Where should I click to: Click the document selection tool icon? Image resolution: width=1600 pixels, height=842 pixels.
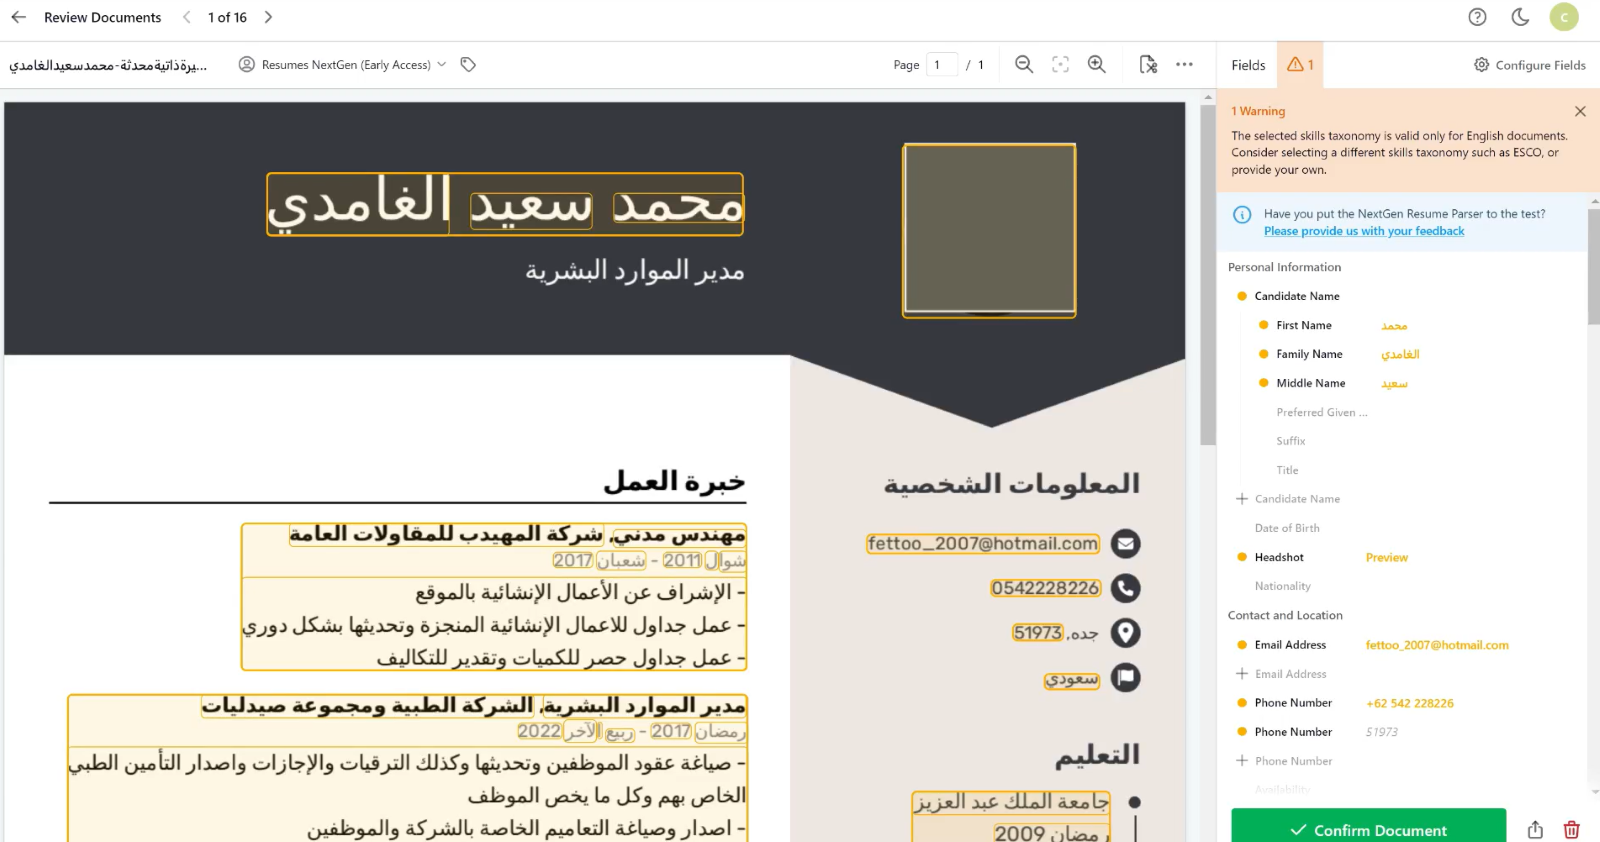[x=1148, y=65]
